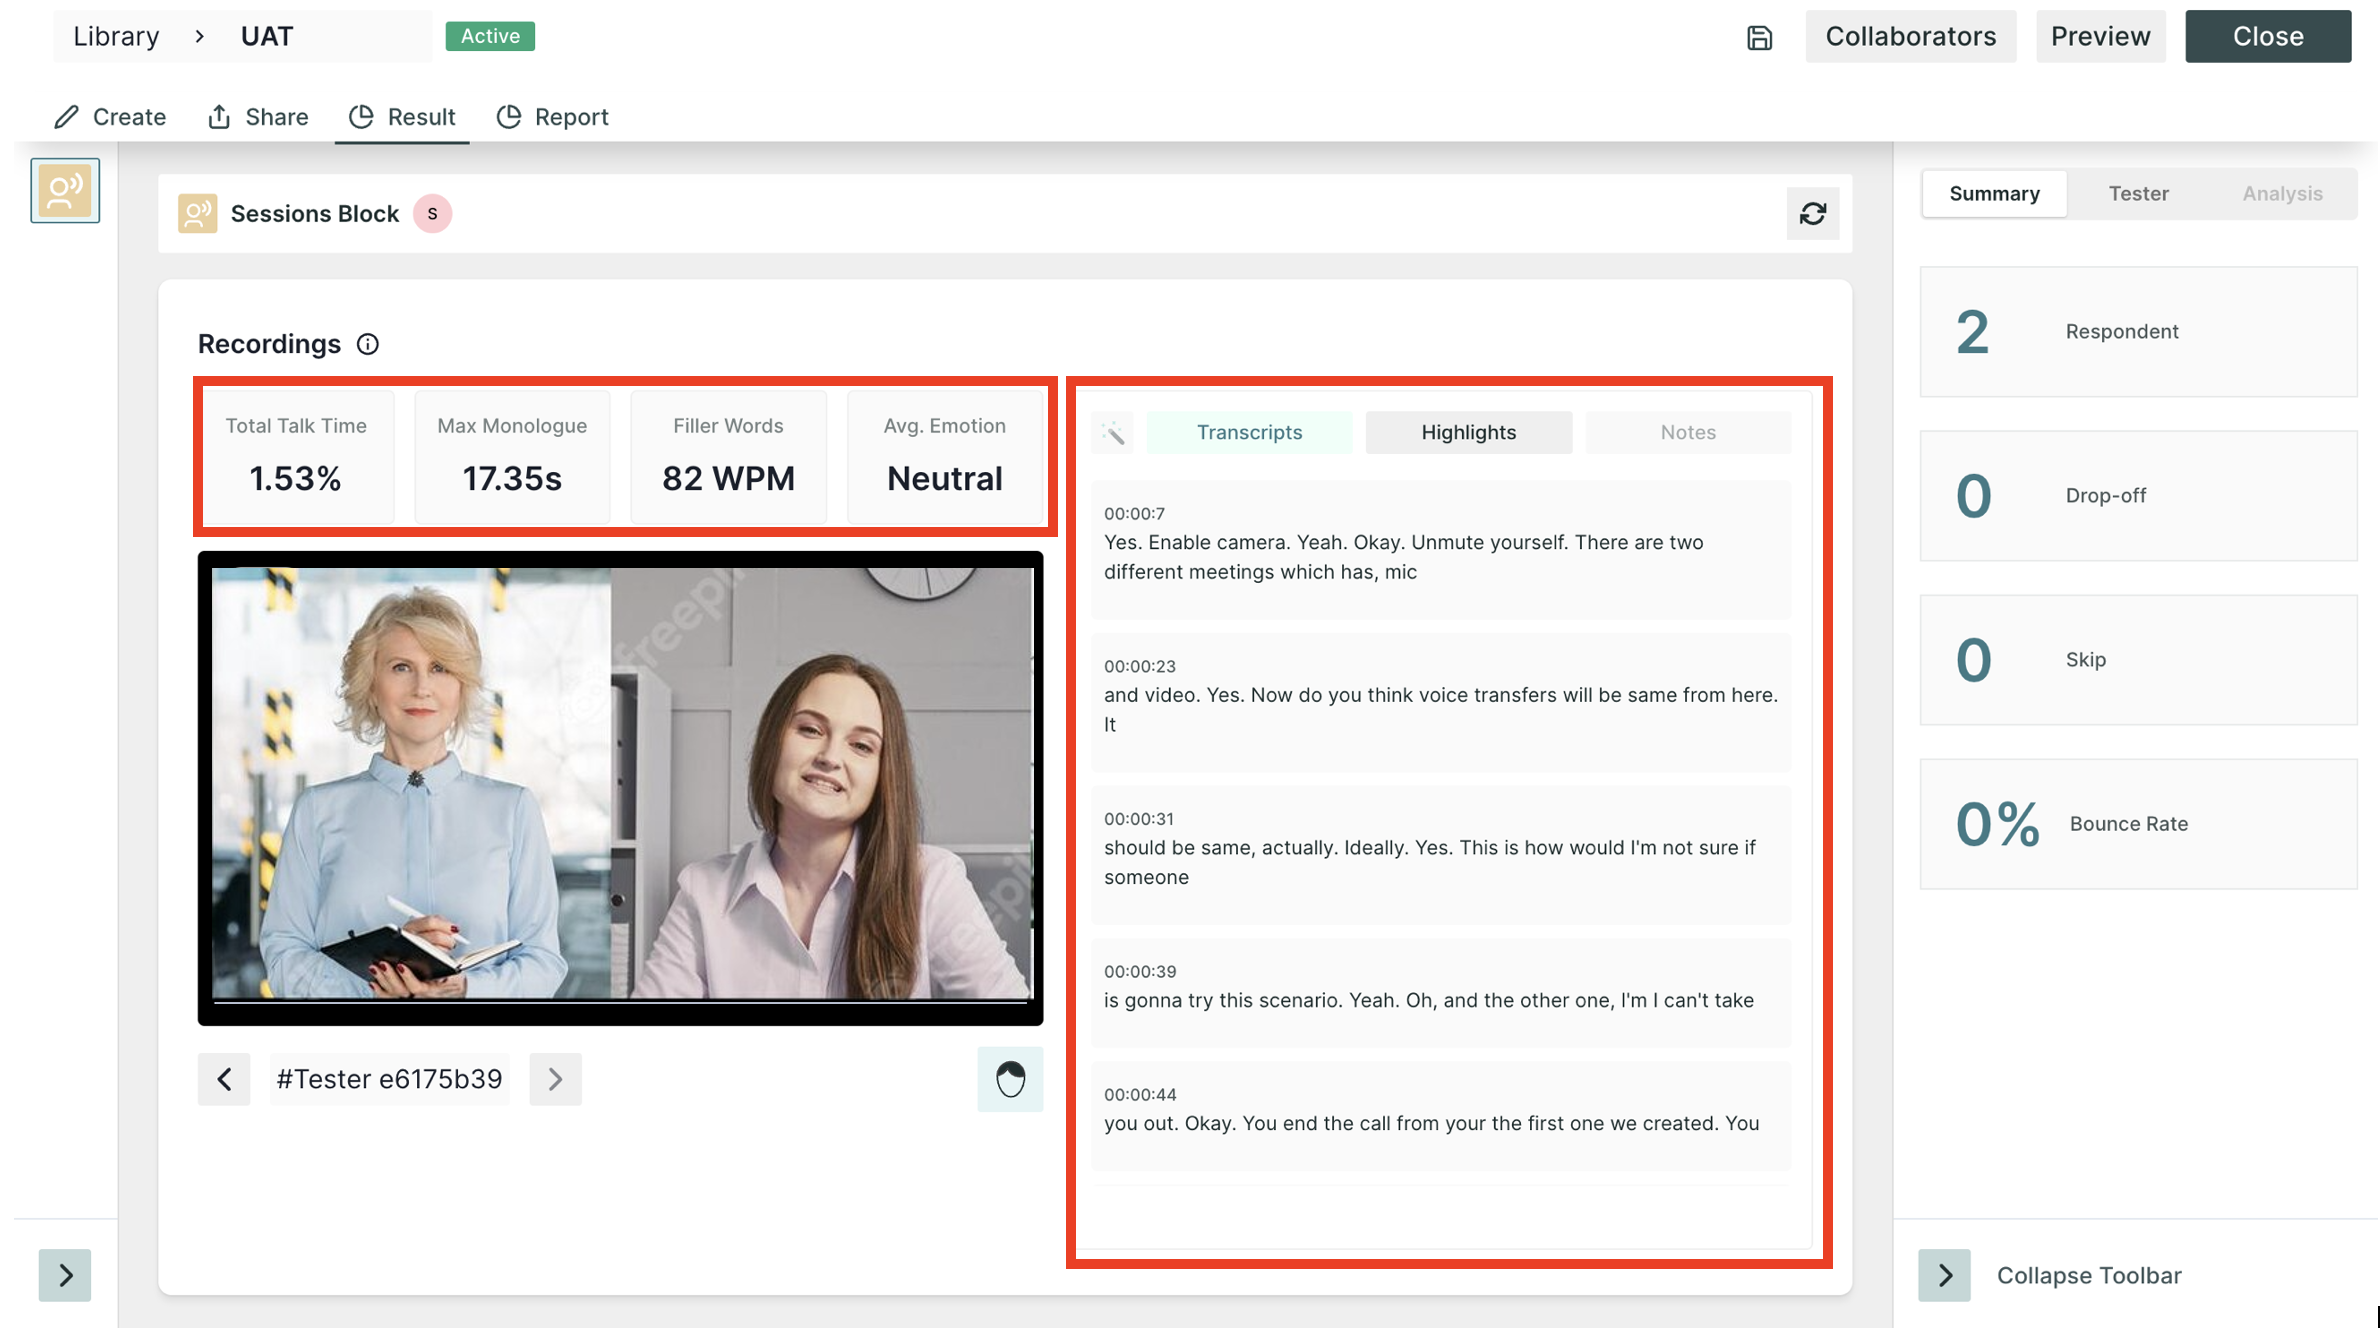The width and height of the screenshot is (2380, 1338).
Task: Click the Filler Words card
Action: pyautogui.click(x=728, y=457)
